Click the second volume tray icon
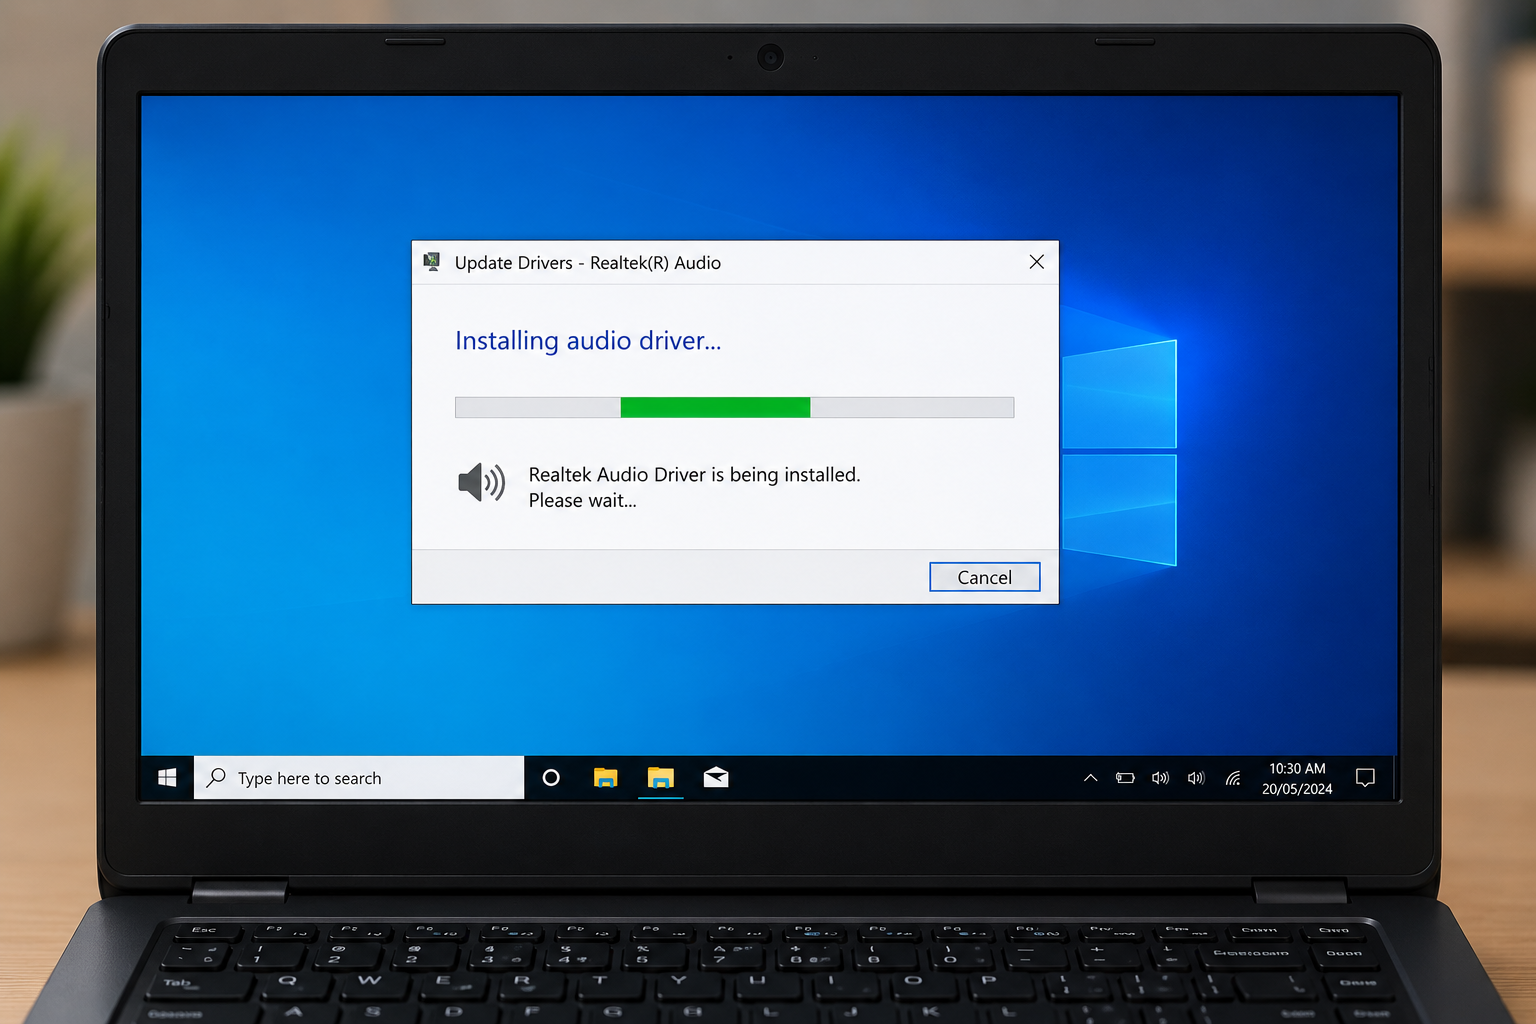The width and height of the screenshot is (1536, 1024). pos(1196,778)
